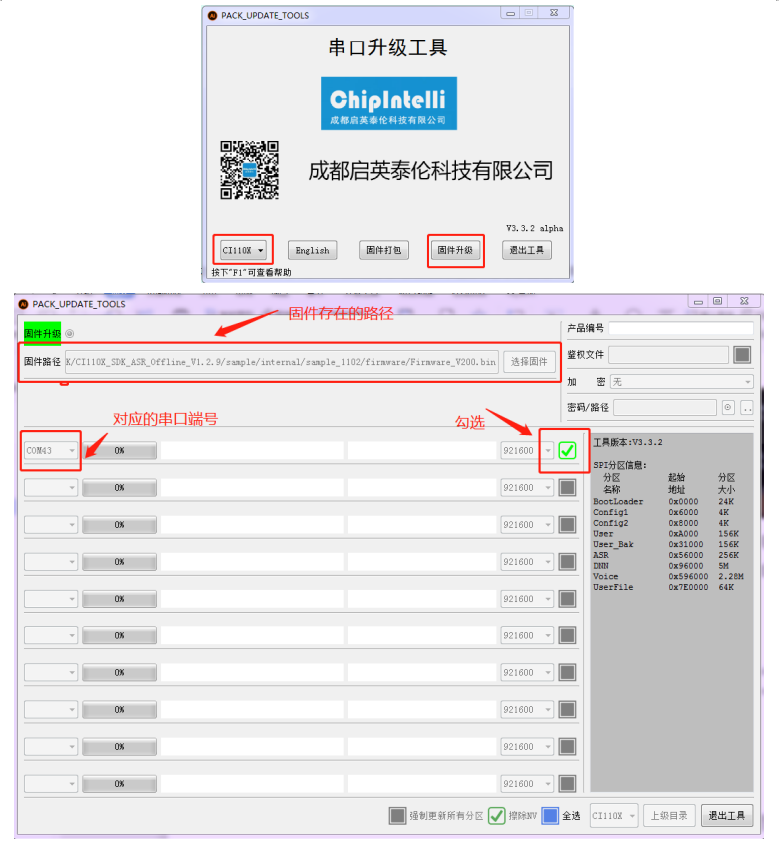Screen dimensions: 779x846
Task: Click the "V3.3.2 alpha" version text
Action: [x=535, y=228]
